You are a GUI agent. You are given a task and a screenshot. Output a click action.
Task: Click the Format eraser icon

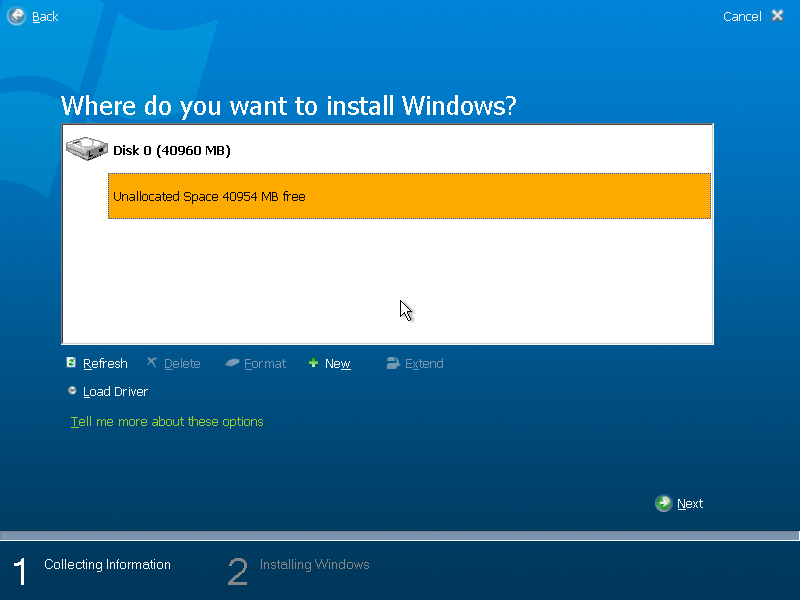point(232,362)
